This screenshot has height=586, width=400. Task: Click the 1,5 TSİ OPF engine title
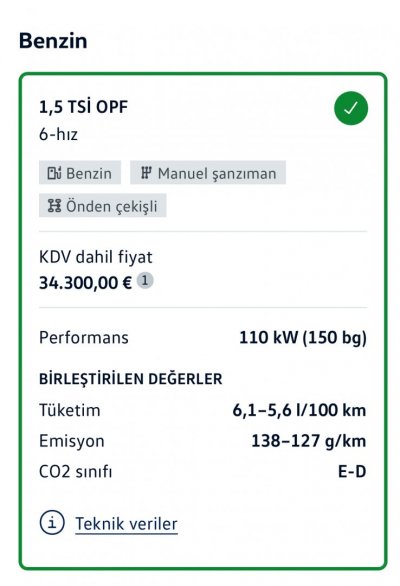pos(83,107)
